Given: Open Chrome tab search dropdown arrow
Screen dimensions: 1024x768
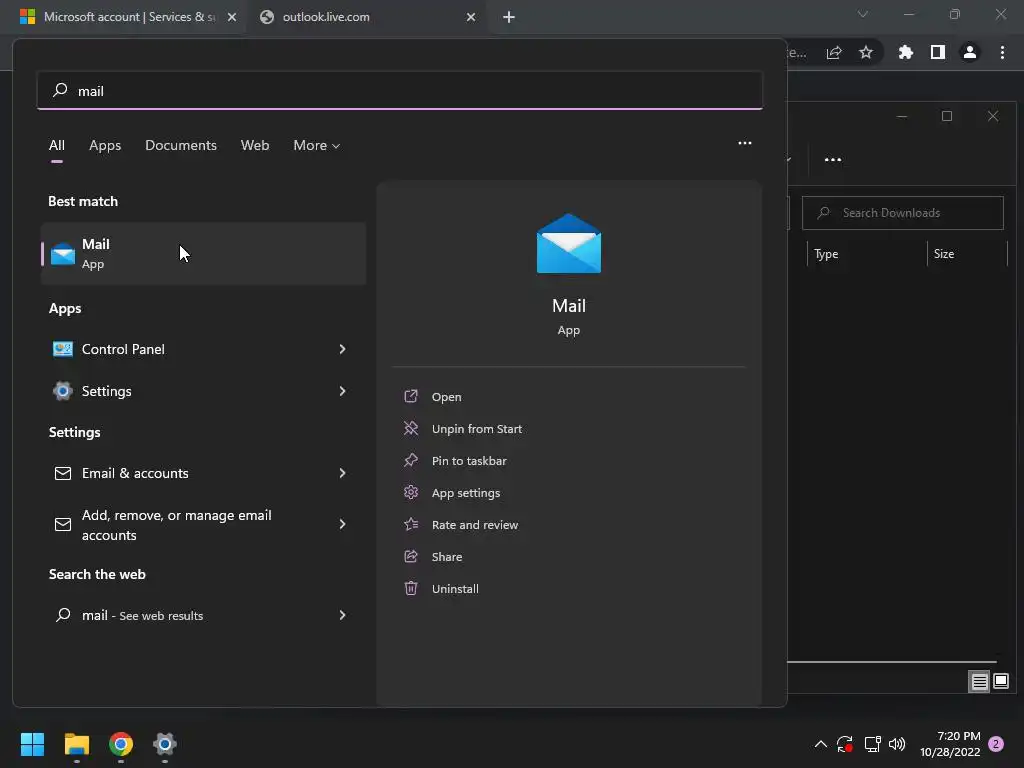Looking at the screenshot, I should [862, 14].
